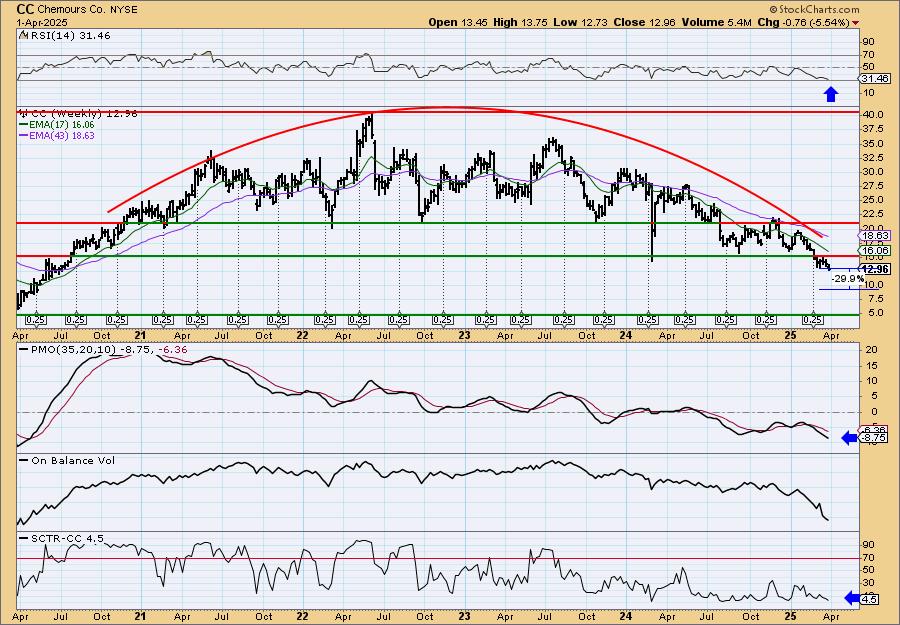Select the "On Balance Vol" panel label
The width and height of the screenshot is (900, 625).
coord(65,460)
